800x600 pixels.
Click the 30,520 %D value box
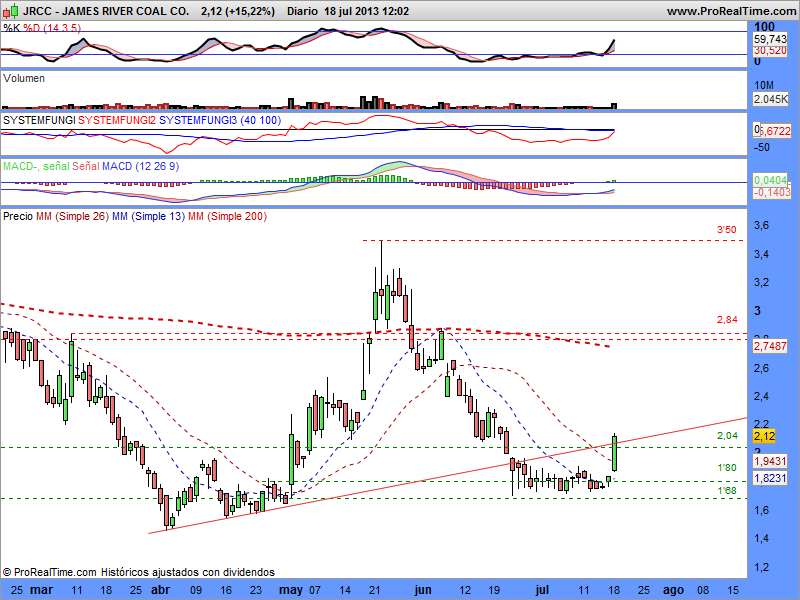coord(770,51)
